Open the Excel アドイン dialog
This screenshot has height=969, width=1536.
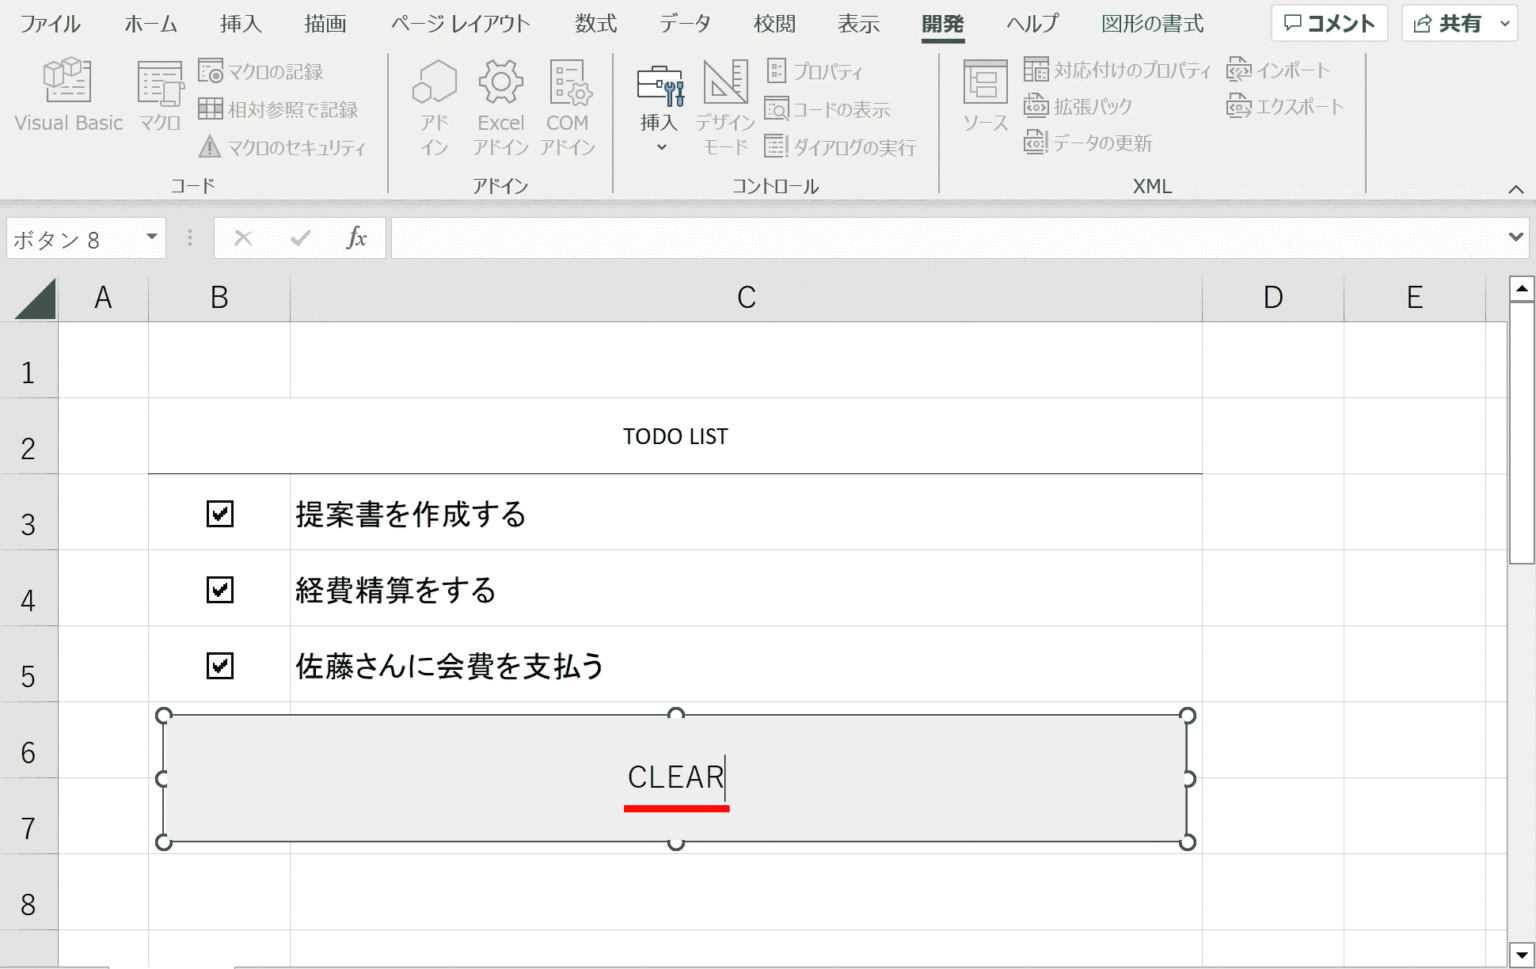tap(500, 107)
